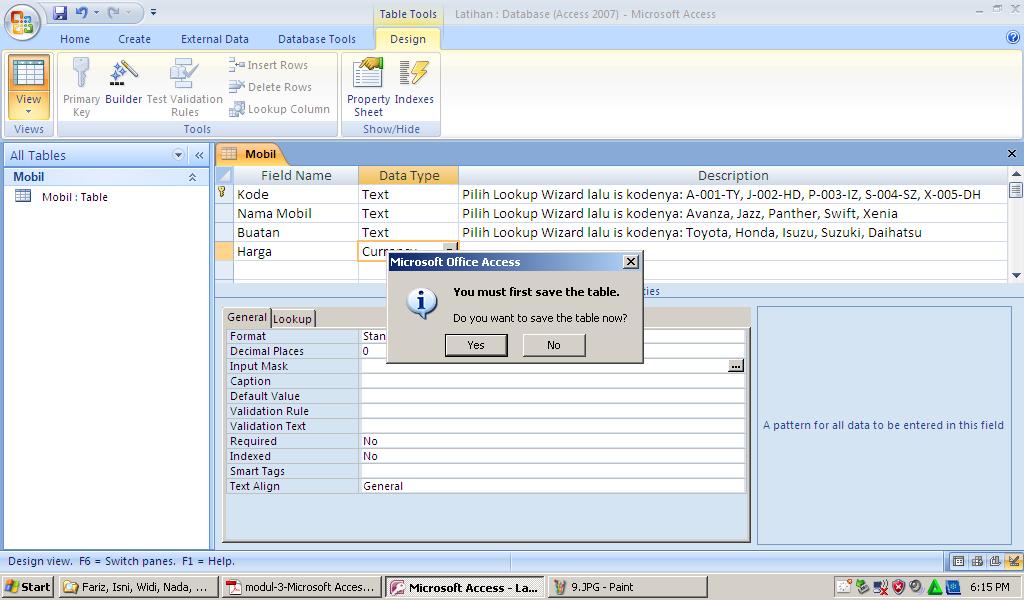Click the Data Type cell for Kode
Image resolution: width=1024 pixels, height=600 pixels.
(408, 195)
